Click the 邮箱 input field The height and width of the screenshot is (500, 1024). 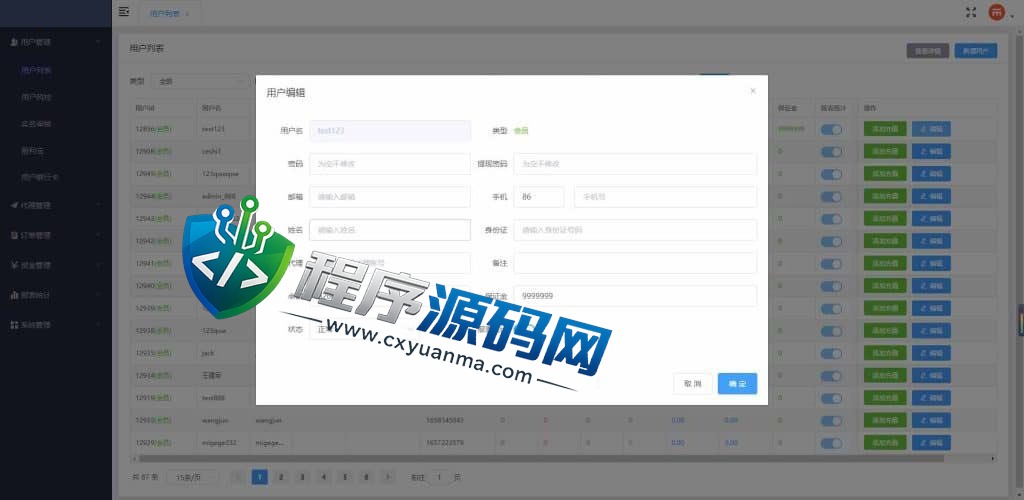pos(390,196)
